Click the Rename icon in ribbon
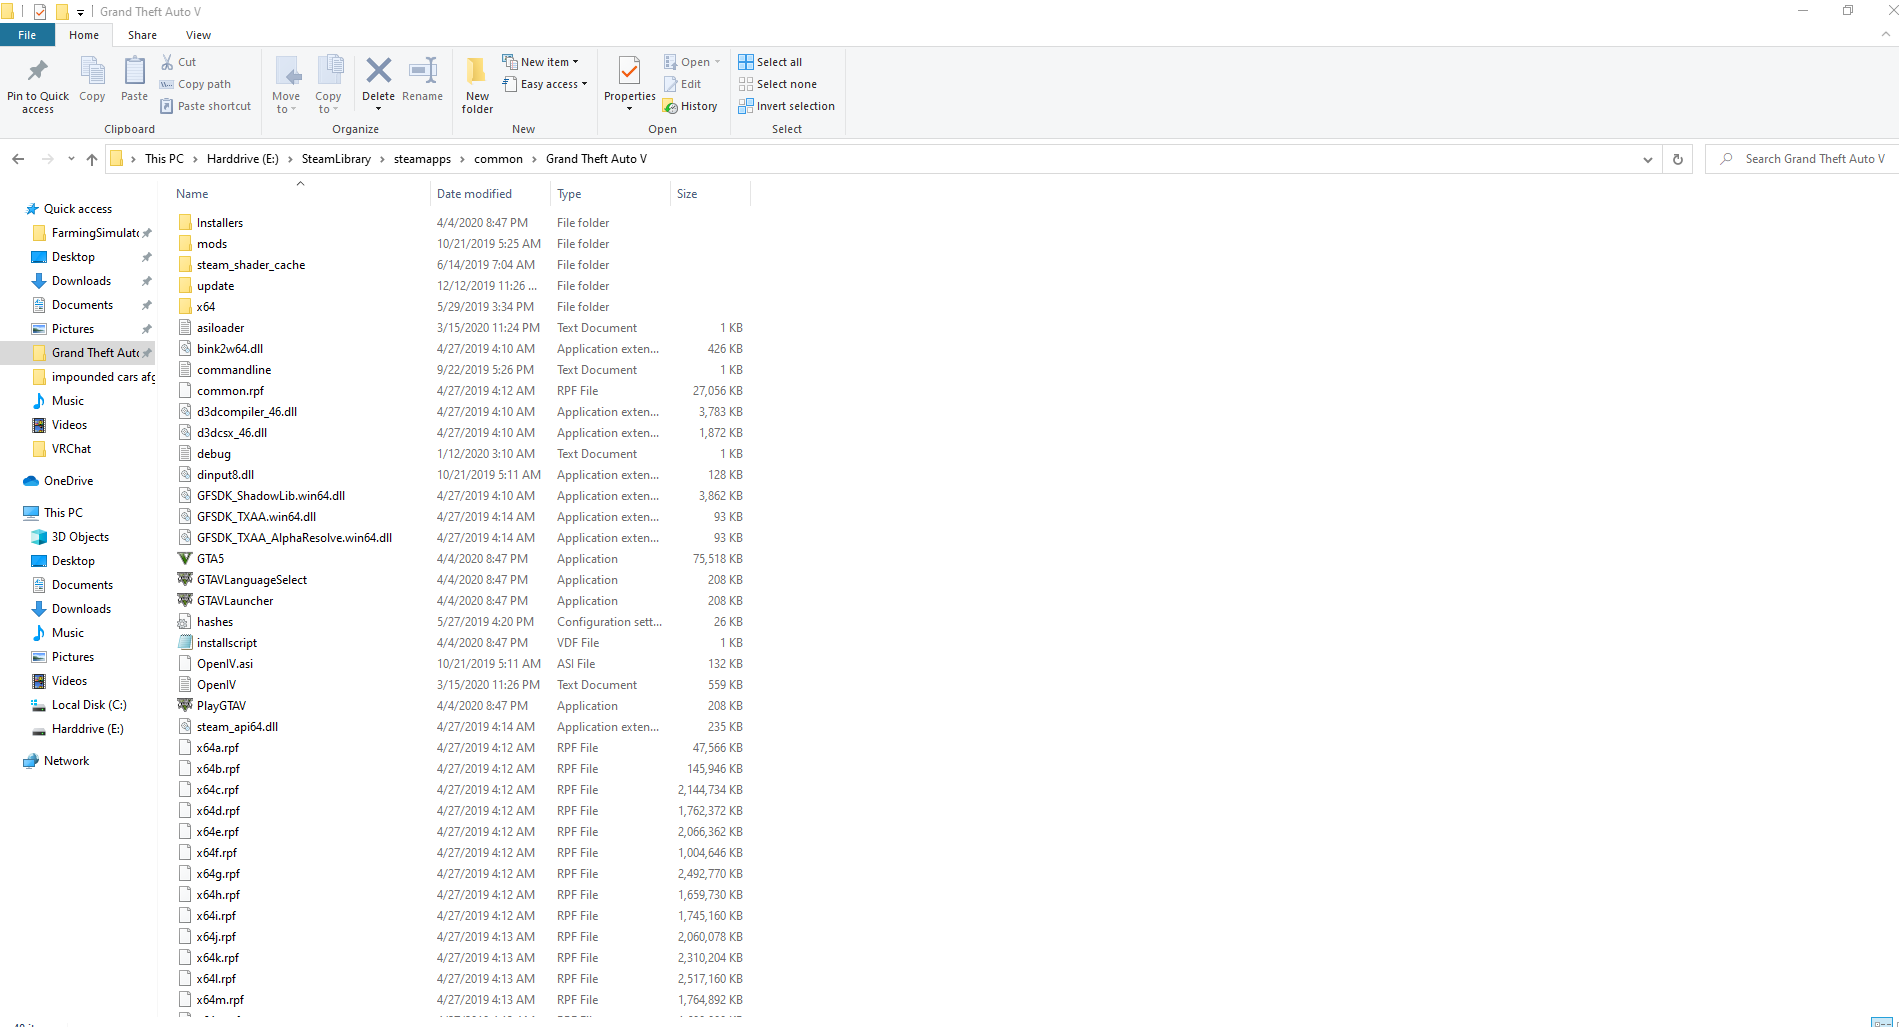Screen dimensions: 1899x1027 [x=422, y=72]
